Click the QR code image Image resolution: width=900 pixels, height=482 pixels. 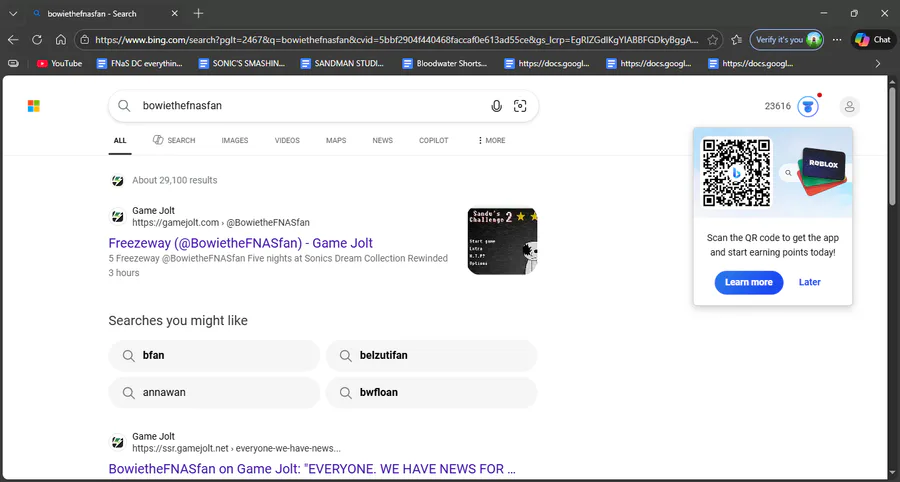click(x=736, y=172)
